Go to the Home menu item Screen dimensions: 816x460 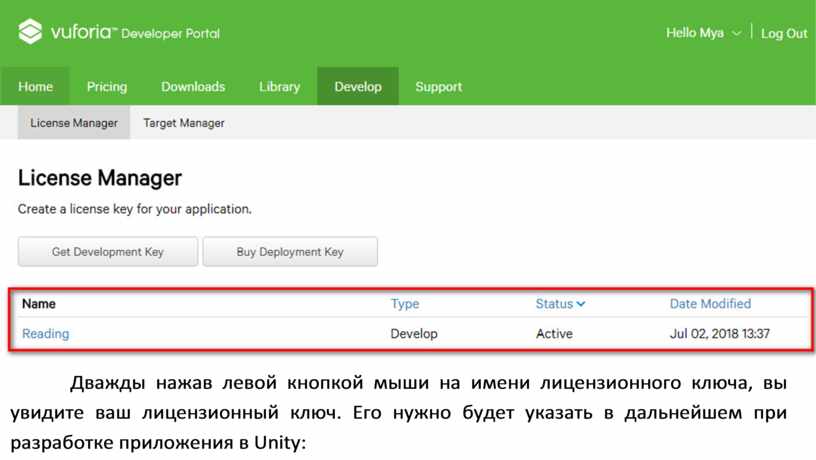pyautogui.click(x=35, y=86)
